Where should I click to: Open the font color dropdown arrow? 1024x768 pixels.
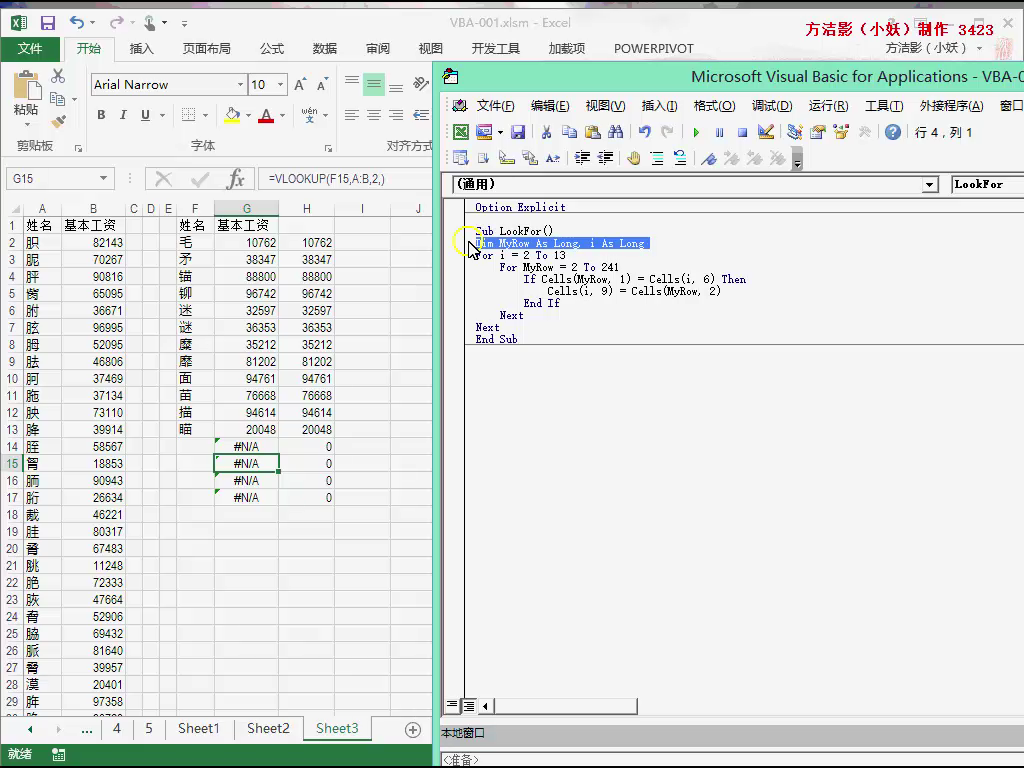(282, 116)
